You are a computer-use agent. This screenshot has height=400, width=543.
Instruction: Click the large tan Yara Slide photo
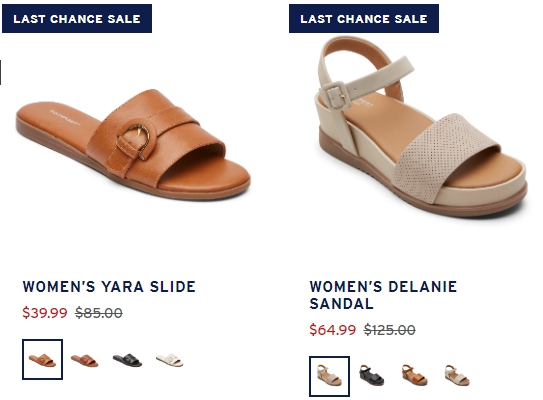(133, 145)
